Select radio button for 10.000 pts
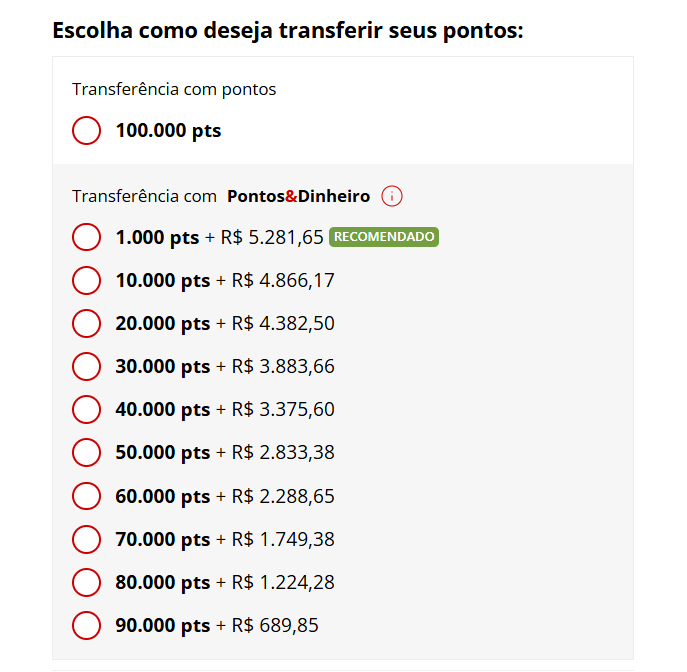 [87, 281]
